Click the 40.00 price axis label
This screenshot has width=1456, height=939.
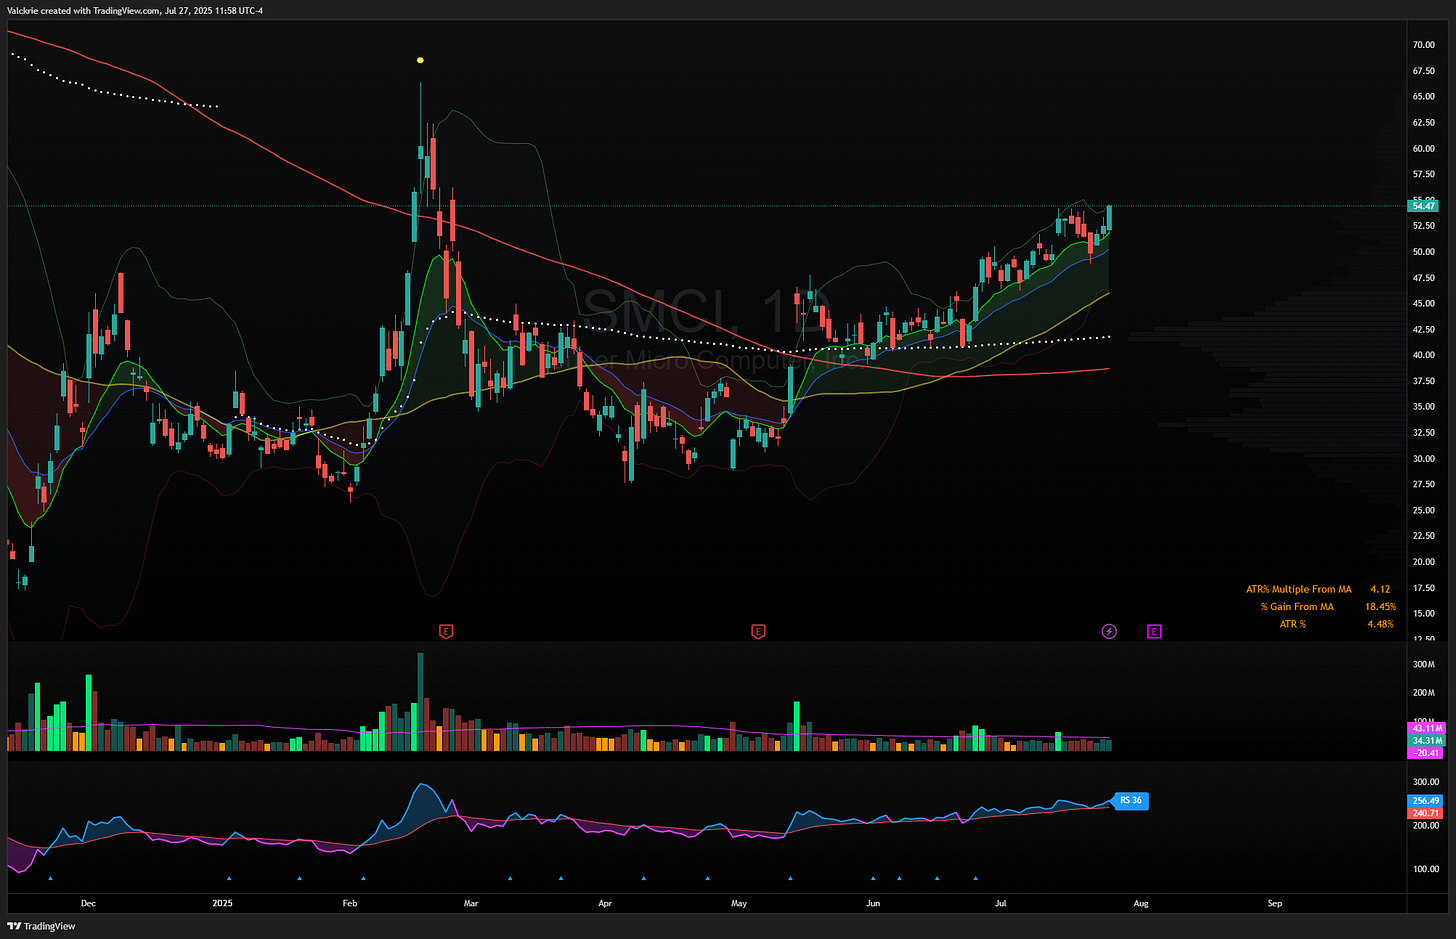pos(1424,355)
